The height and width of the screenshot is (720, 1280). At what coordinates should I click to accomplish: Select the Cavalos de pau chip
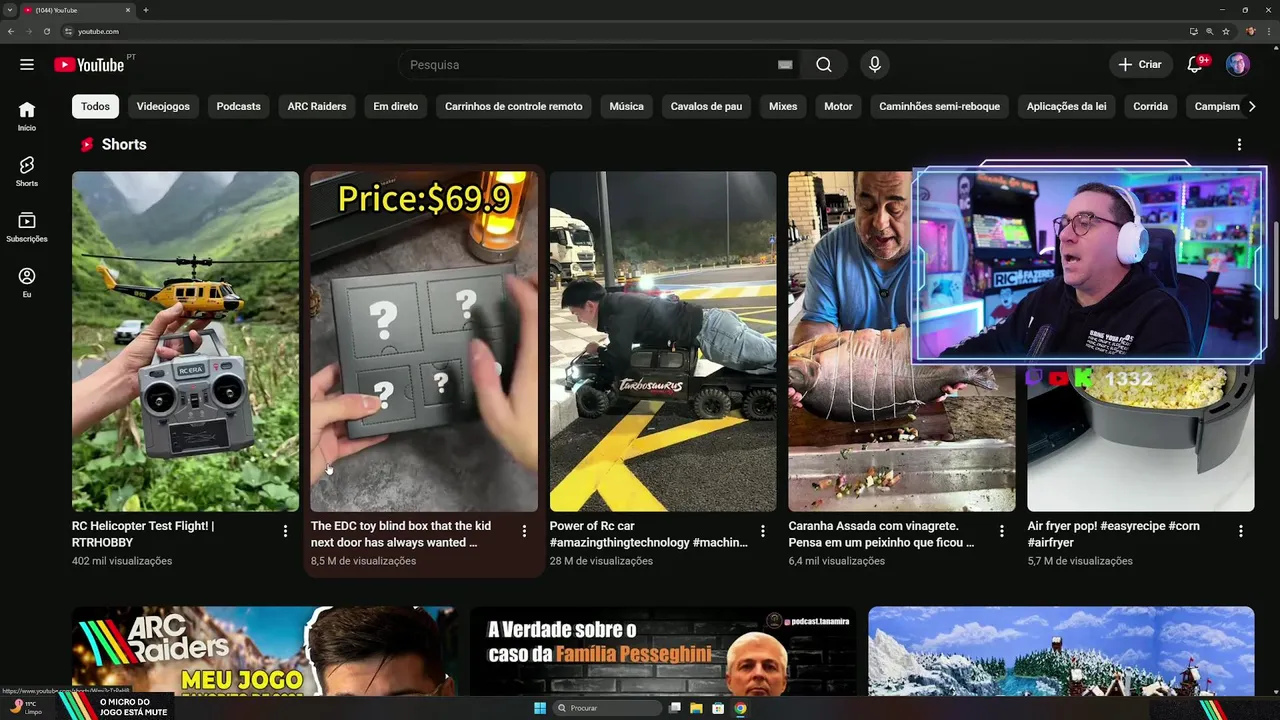[706, 106]
